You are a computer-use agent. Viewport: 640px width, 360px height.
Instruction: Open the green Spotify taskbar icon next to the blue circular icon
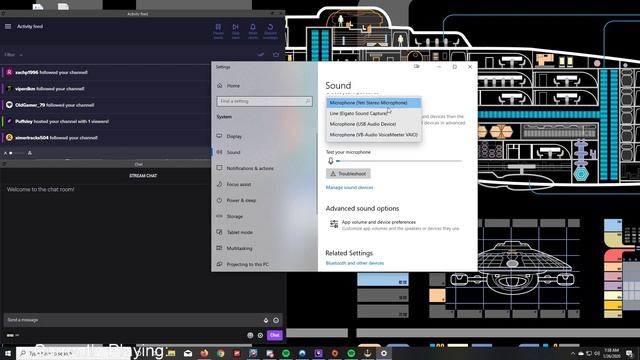coord(286,353)
